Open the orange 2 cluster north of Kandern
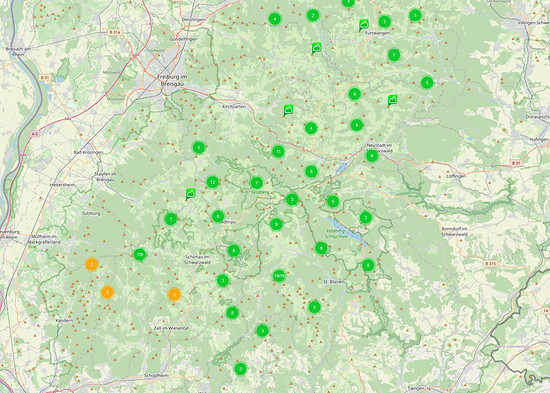The height and width of the screenshot is (393, 550). (107, 292)
